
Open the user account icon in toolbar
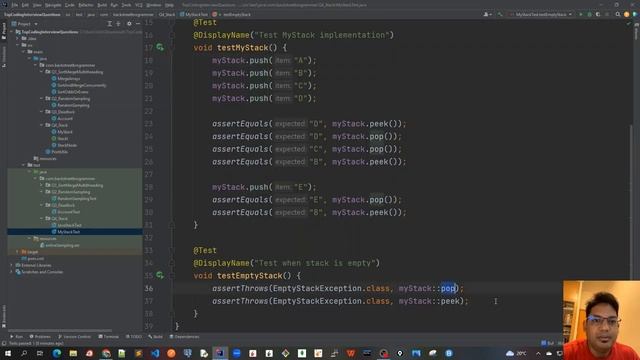[487, 14]
